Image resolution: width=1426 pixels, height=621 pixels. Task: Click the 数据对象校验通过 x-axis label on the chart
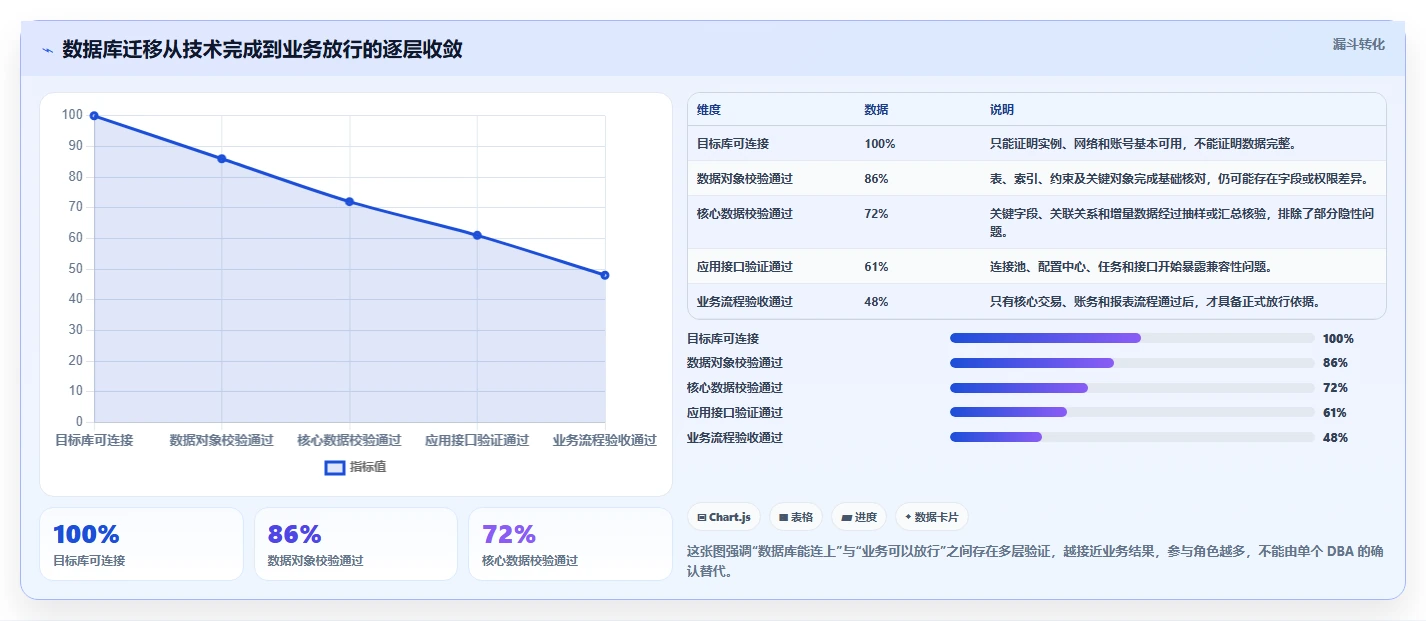click(222, 440)
